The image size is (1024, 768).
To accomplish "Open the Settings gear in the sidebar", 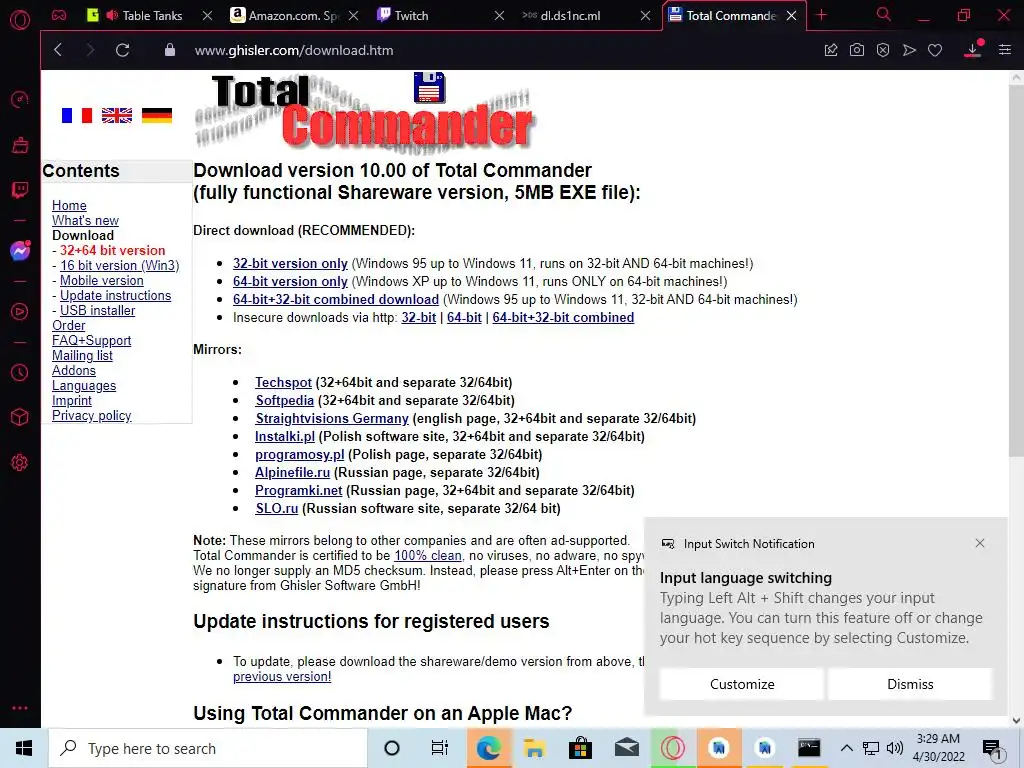I will [20, 462].
